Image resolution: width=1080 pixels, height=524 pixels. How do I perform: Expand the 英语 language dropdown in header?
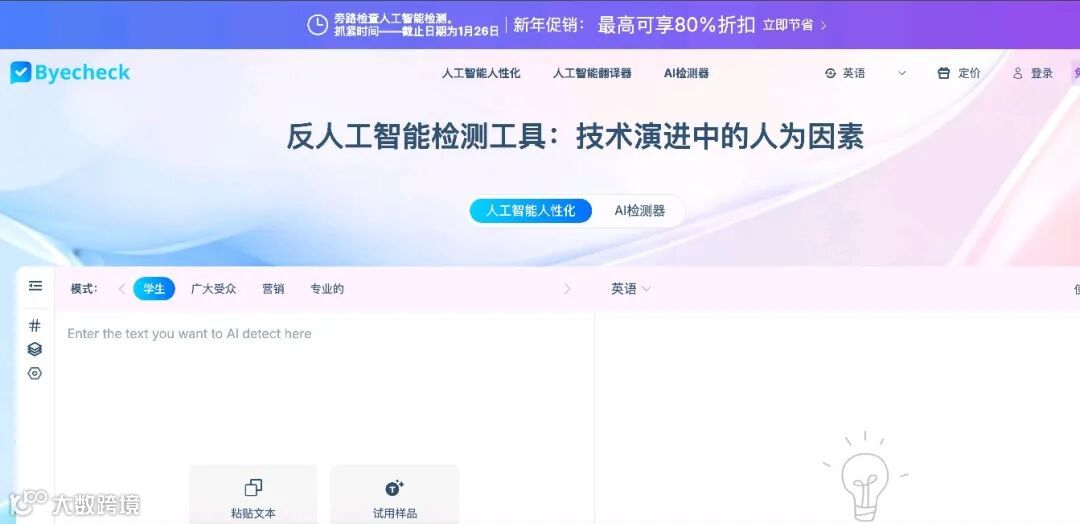[x=865, y=73]
